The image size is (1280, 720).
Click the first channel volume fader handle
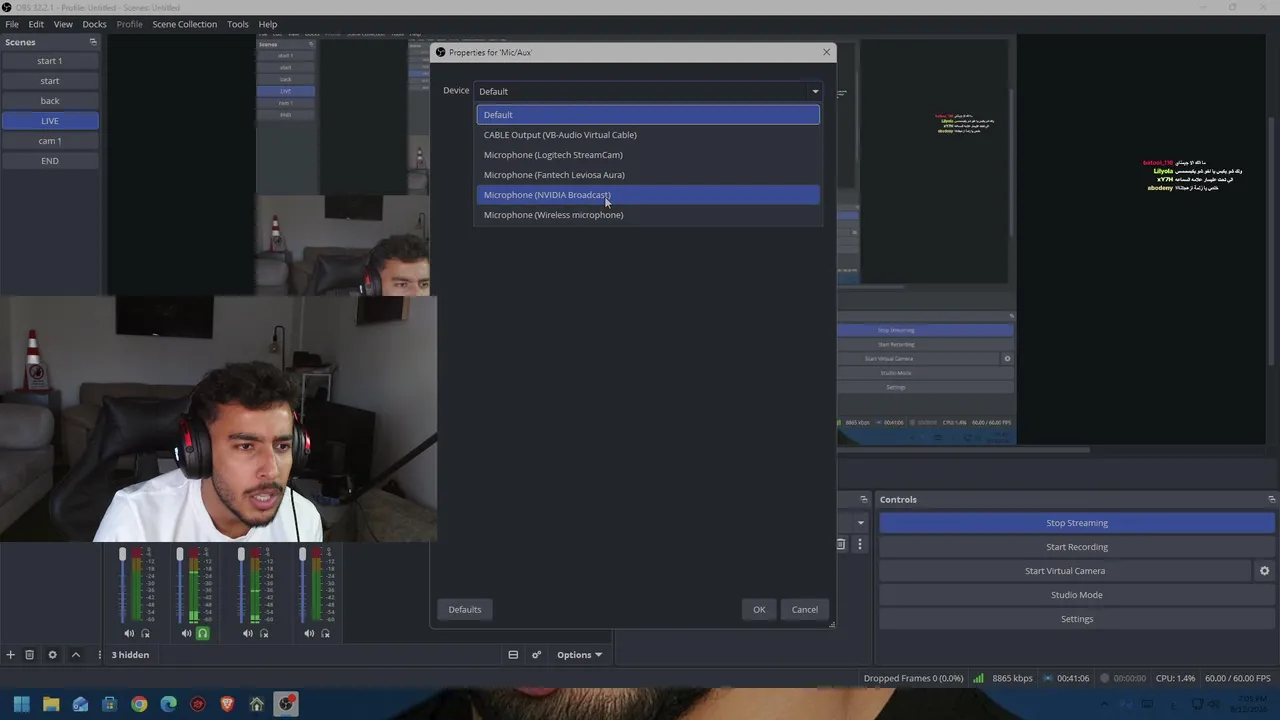click(123, 554)
